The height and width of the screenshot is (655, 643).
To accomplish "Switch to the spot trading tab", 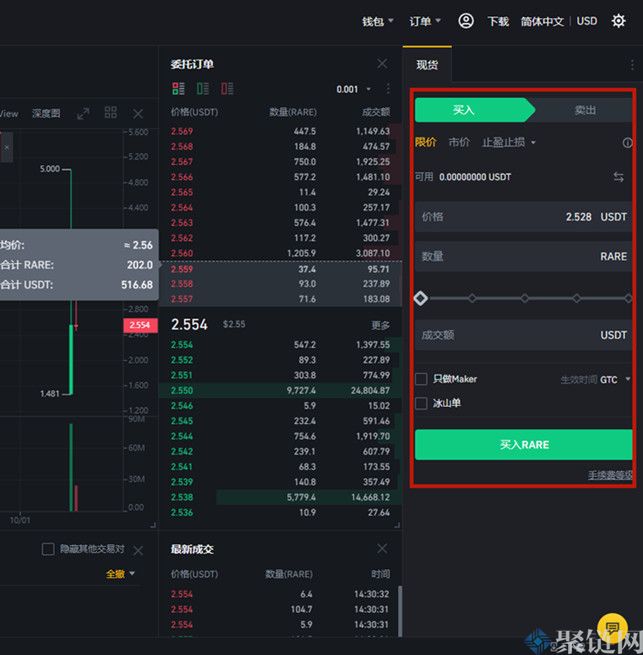I will coord(427,65).
